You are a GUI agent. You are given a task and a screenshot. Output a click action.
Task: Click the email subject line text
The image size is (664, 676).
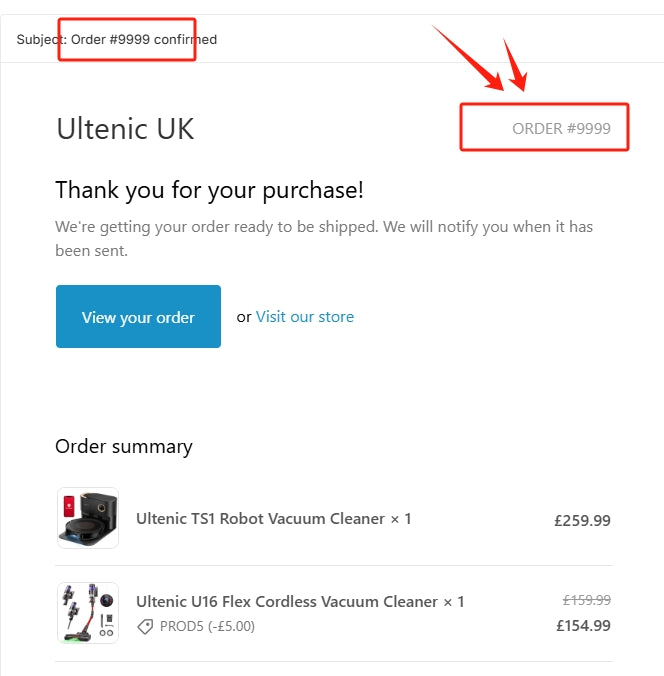pos(117,40)
